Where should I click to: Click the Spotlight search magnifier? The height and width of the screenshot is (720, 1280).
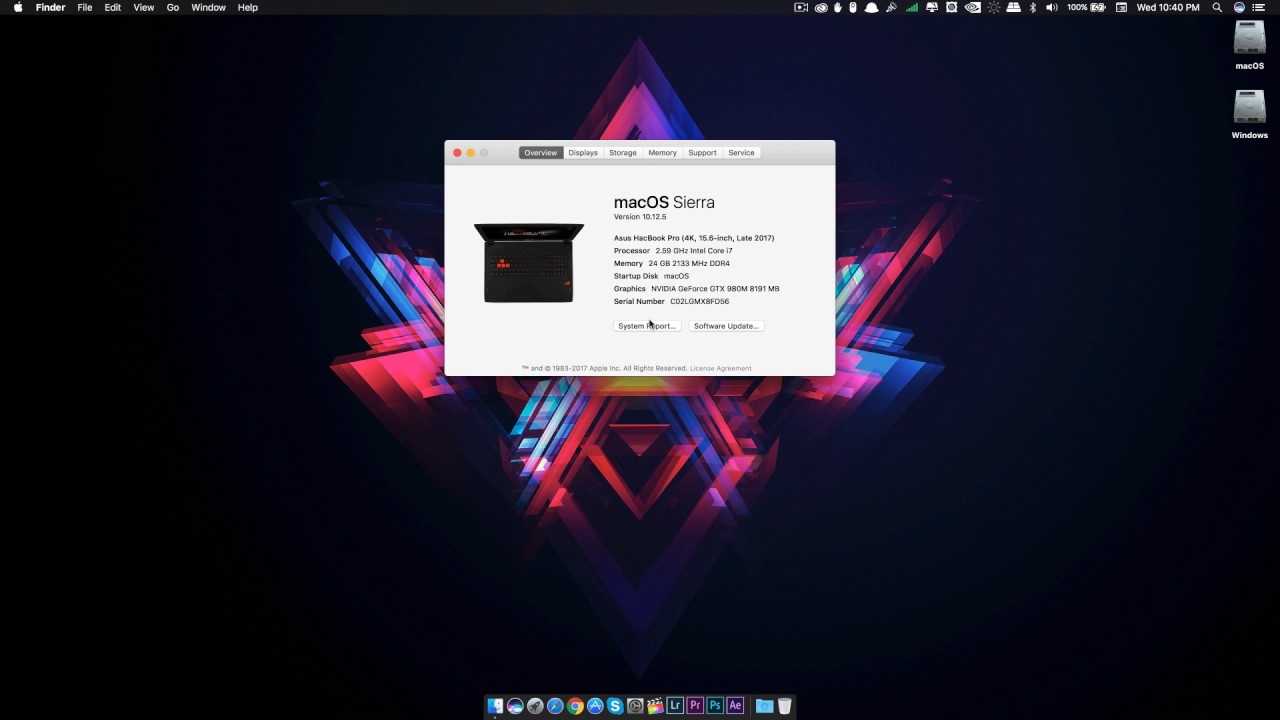tap(1217, 7)
